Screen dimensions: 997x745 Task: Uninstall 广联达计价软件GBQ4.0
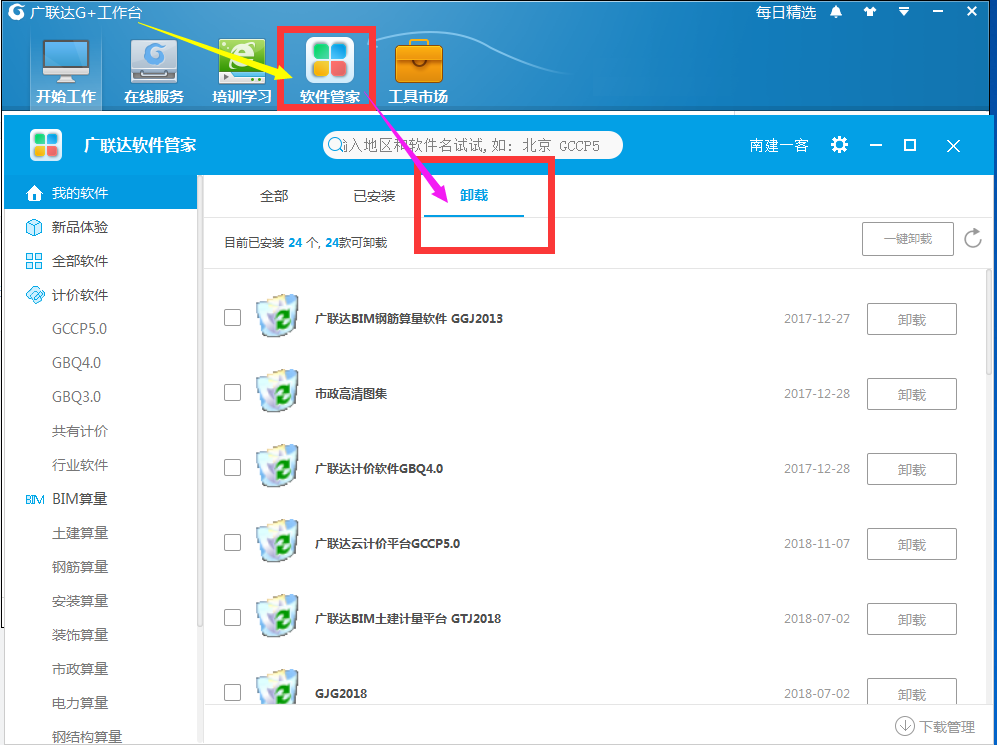coord(912,469)
